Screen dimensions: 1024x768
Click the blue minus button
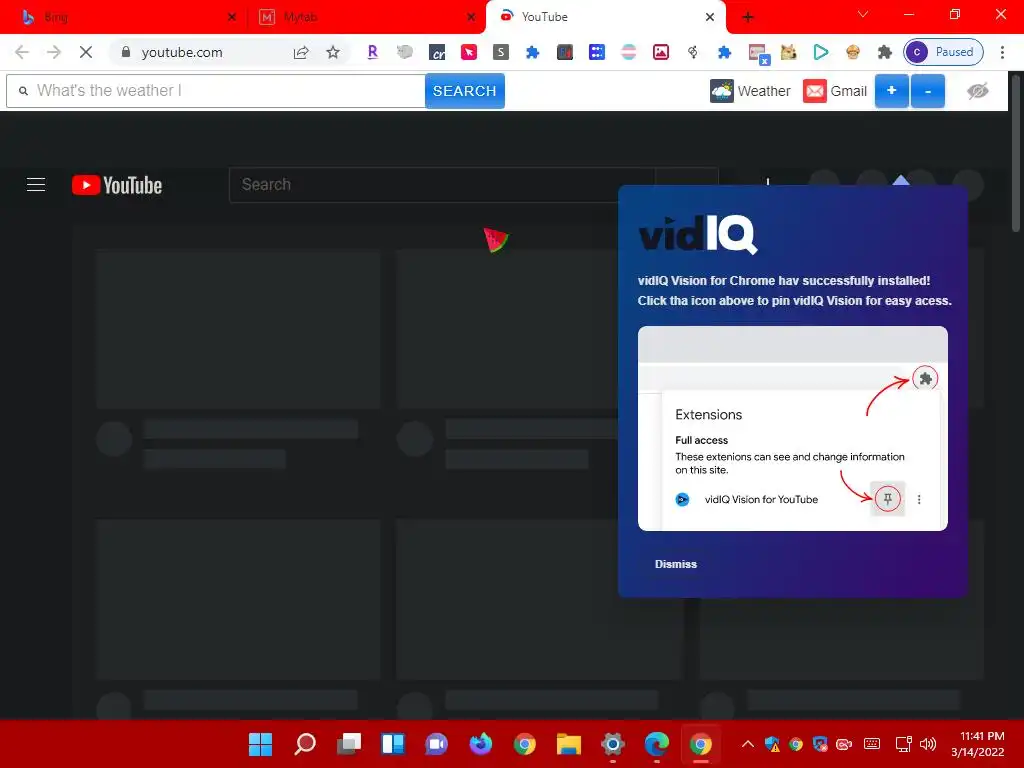(928, 91)
